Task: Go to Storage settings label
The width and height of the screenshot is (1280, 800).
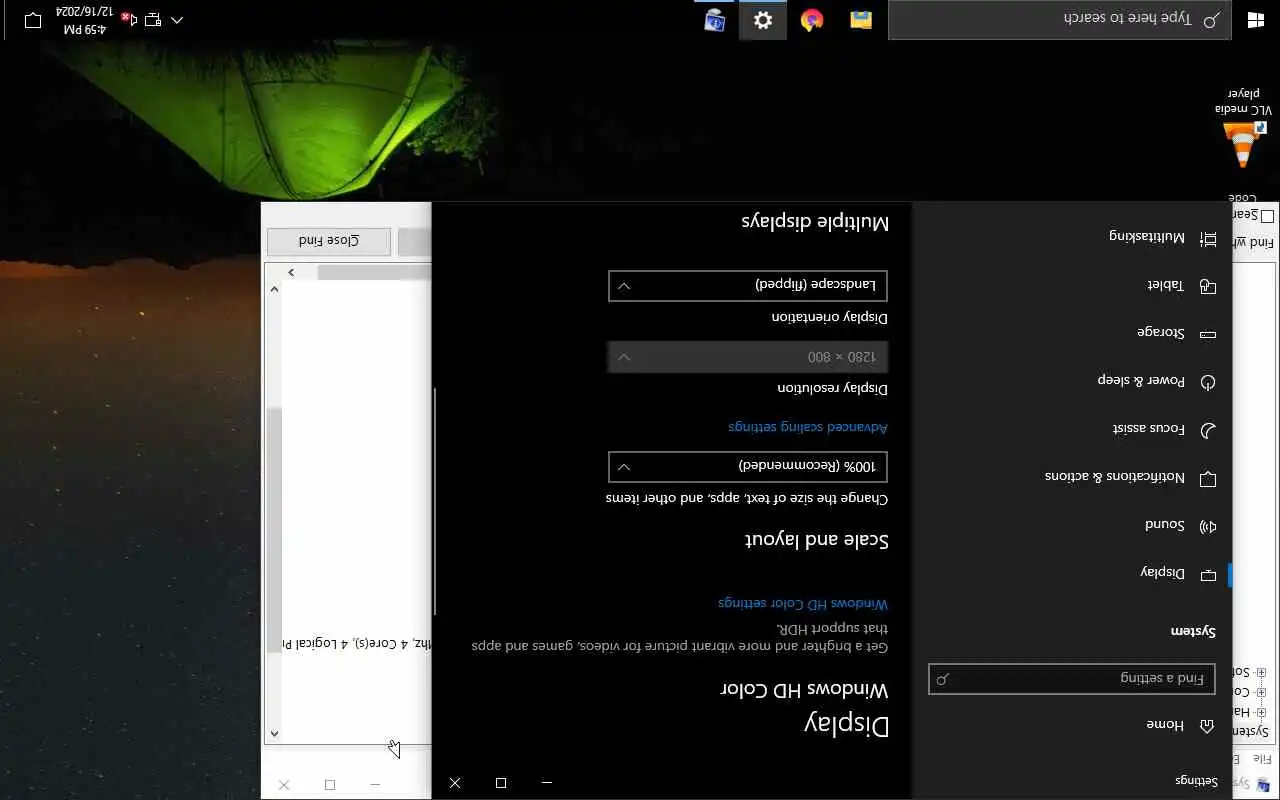Action: click(1161, 333)
